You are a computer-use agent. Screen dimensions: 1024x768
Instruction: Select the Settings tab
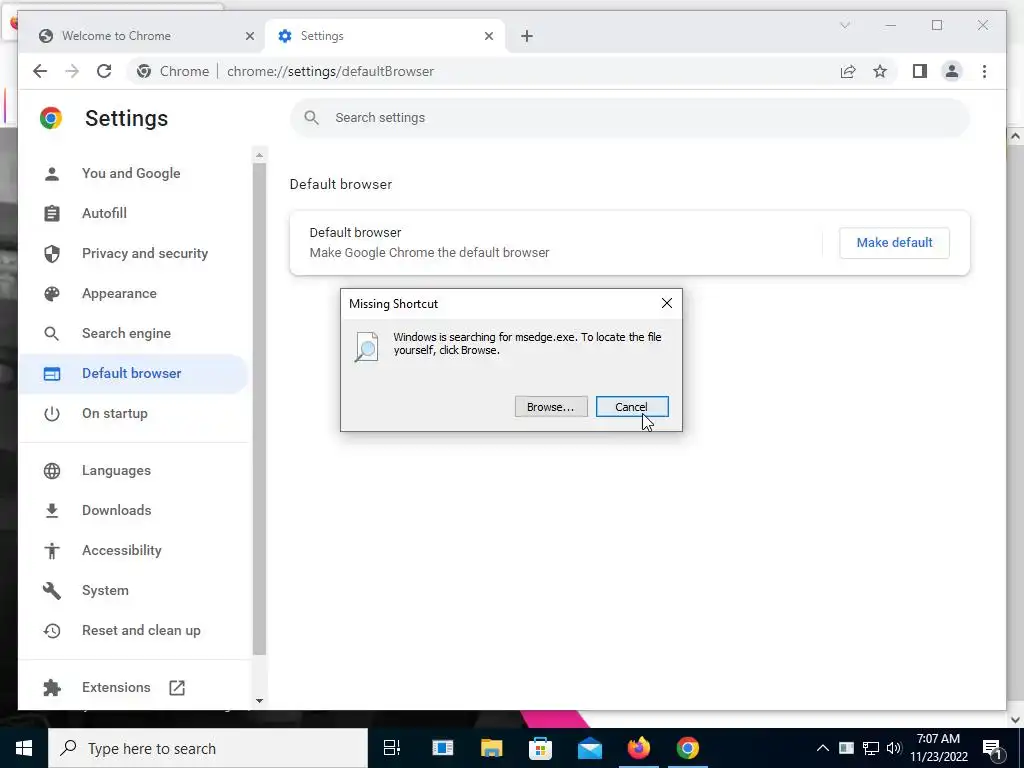[385, 36]
